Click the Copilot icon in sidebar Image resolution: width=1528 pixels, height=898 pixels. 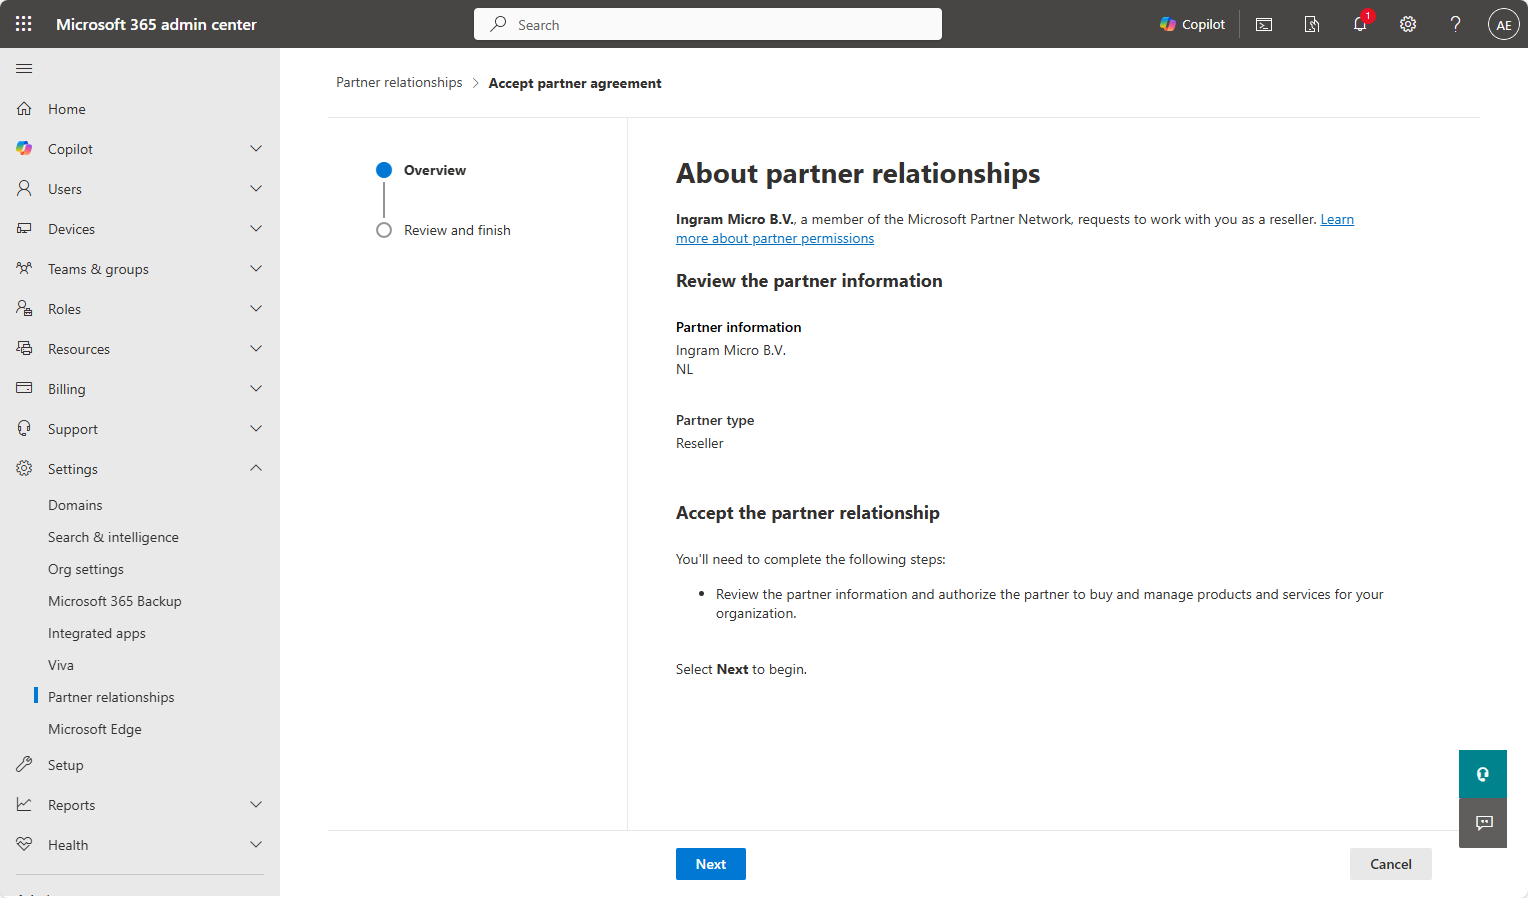pyautogui.click(x=24, y=148)
